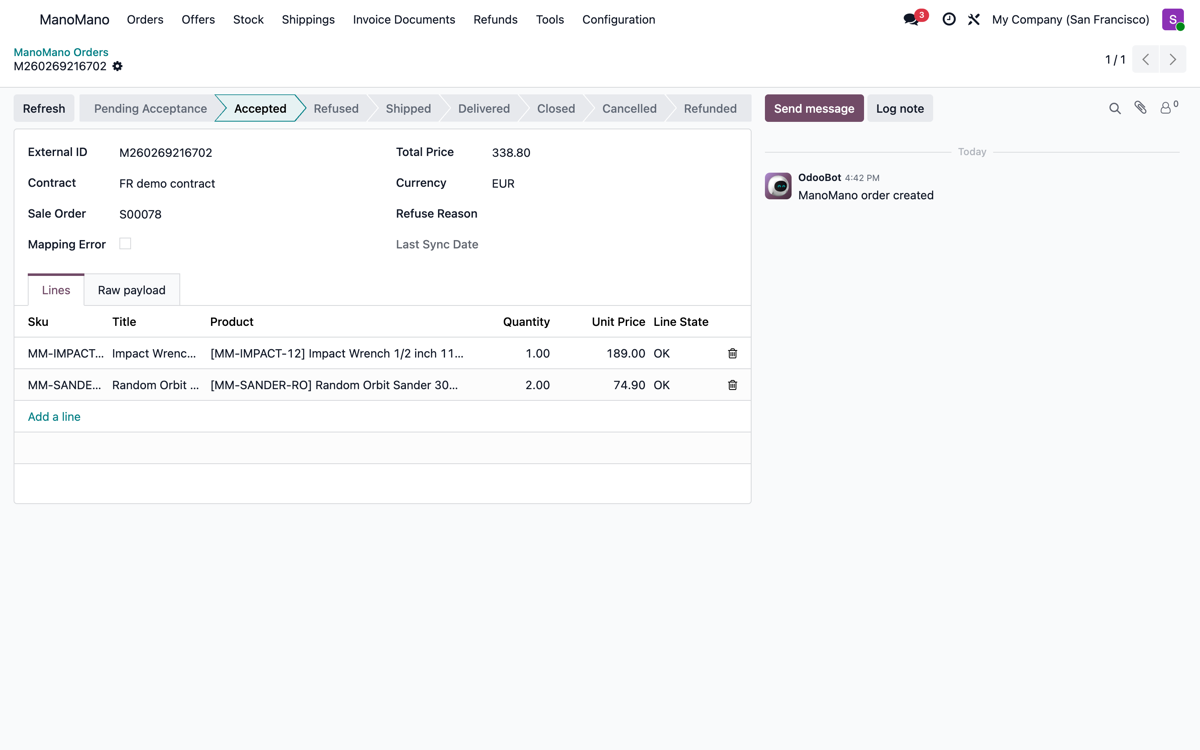Open the activities clock icon
Screen dimensions: 1200x750
tap(949, 19)
